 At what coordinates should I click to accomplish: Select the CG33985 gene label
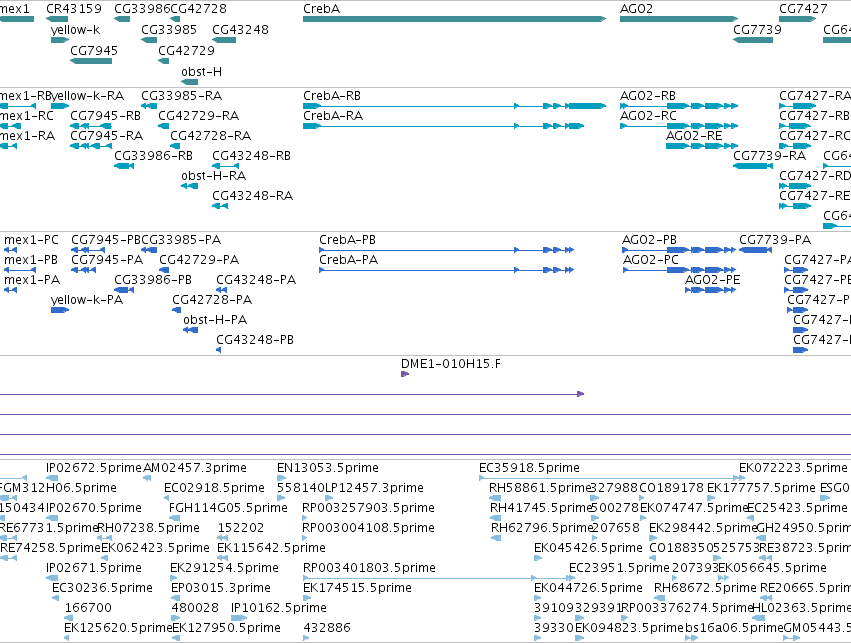coord(169,30)
